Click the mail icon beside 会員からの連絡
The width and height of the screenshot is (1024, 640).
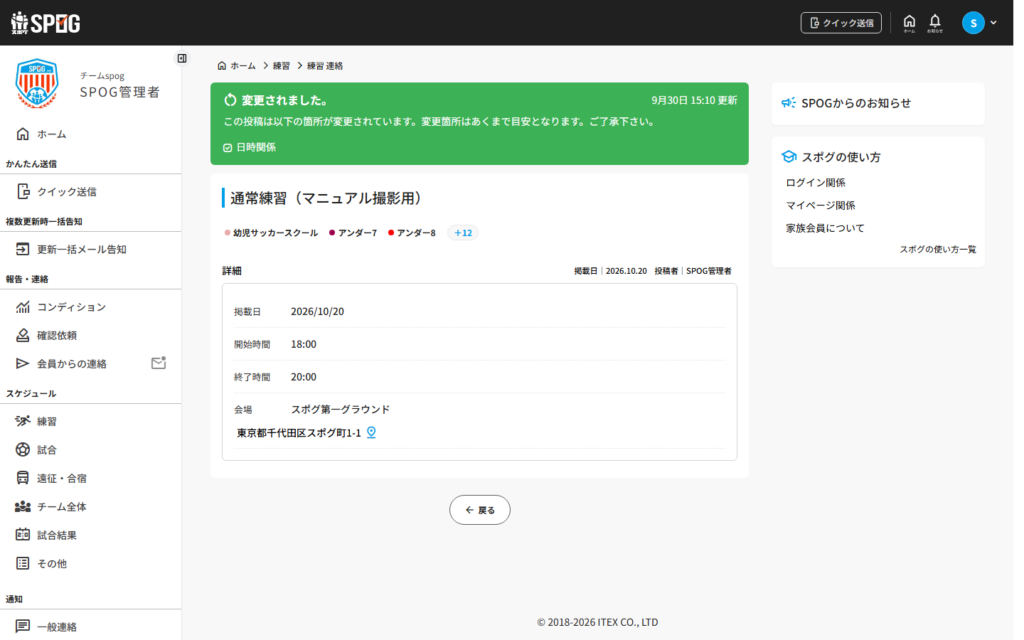tap(159, 362)
